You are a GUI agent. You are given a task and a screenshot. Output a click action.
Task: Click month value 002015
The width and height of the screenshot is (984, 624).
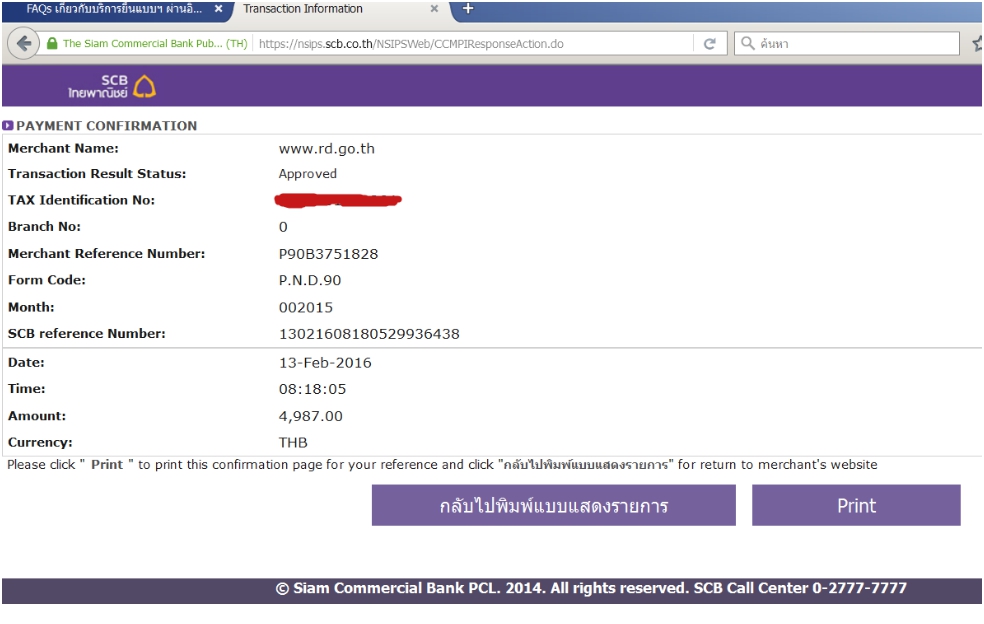306,308
